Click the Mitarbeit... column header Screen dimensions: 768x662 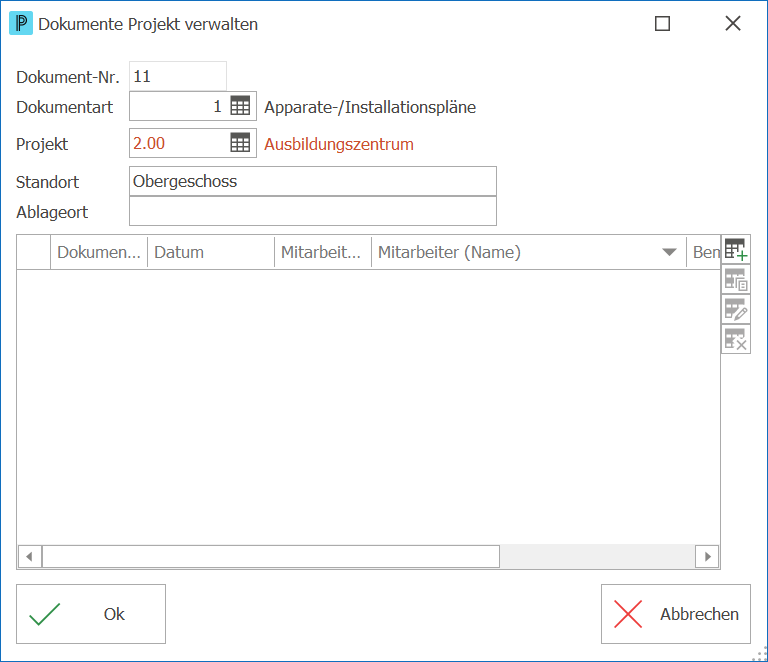click(323, 252)
